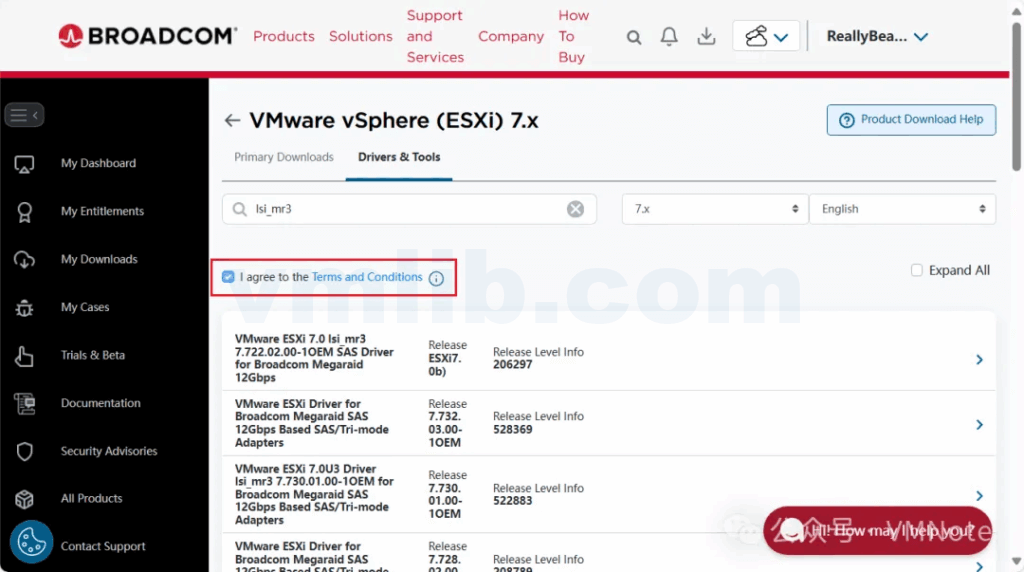1024x572 pixels.
Task: Open the English language dropdown
Action: (902, 209)
